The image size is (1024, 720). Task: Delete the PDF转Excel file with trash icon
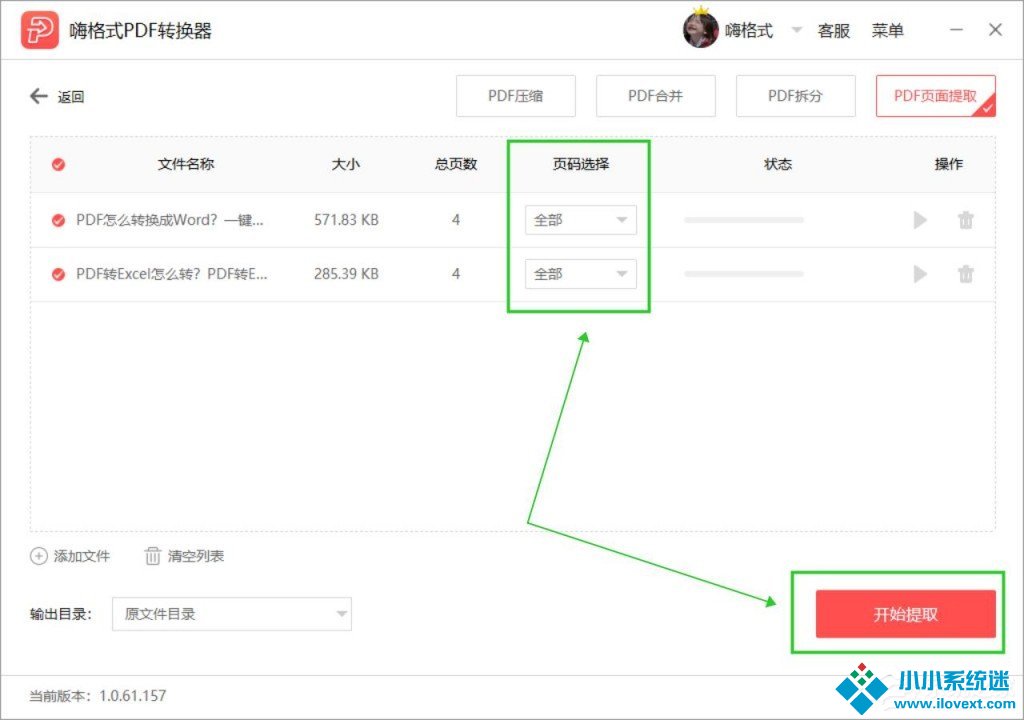click(965, 274)
